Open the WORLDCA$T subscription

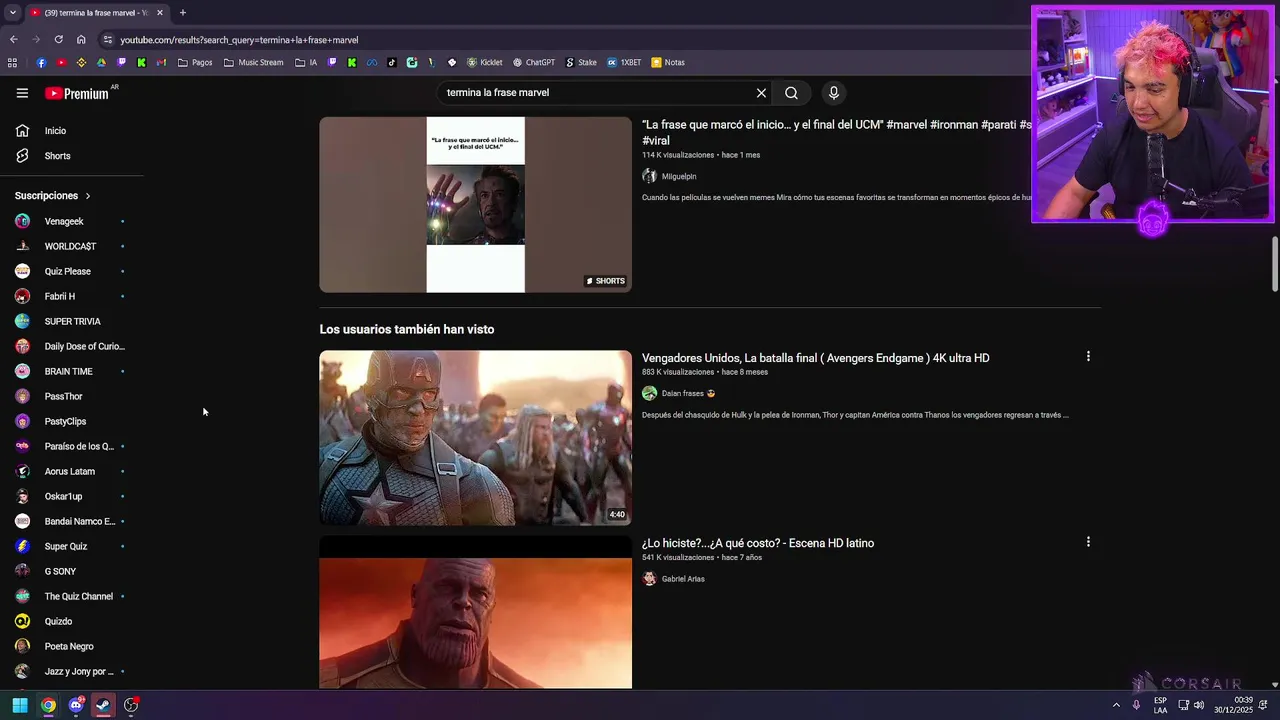(x=72, y=246)
